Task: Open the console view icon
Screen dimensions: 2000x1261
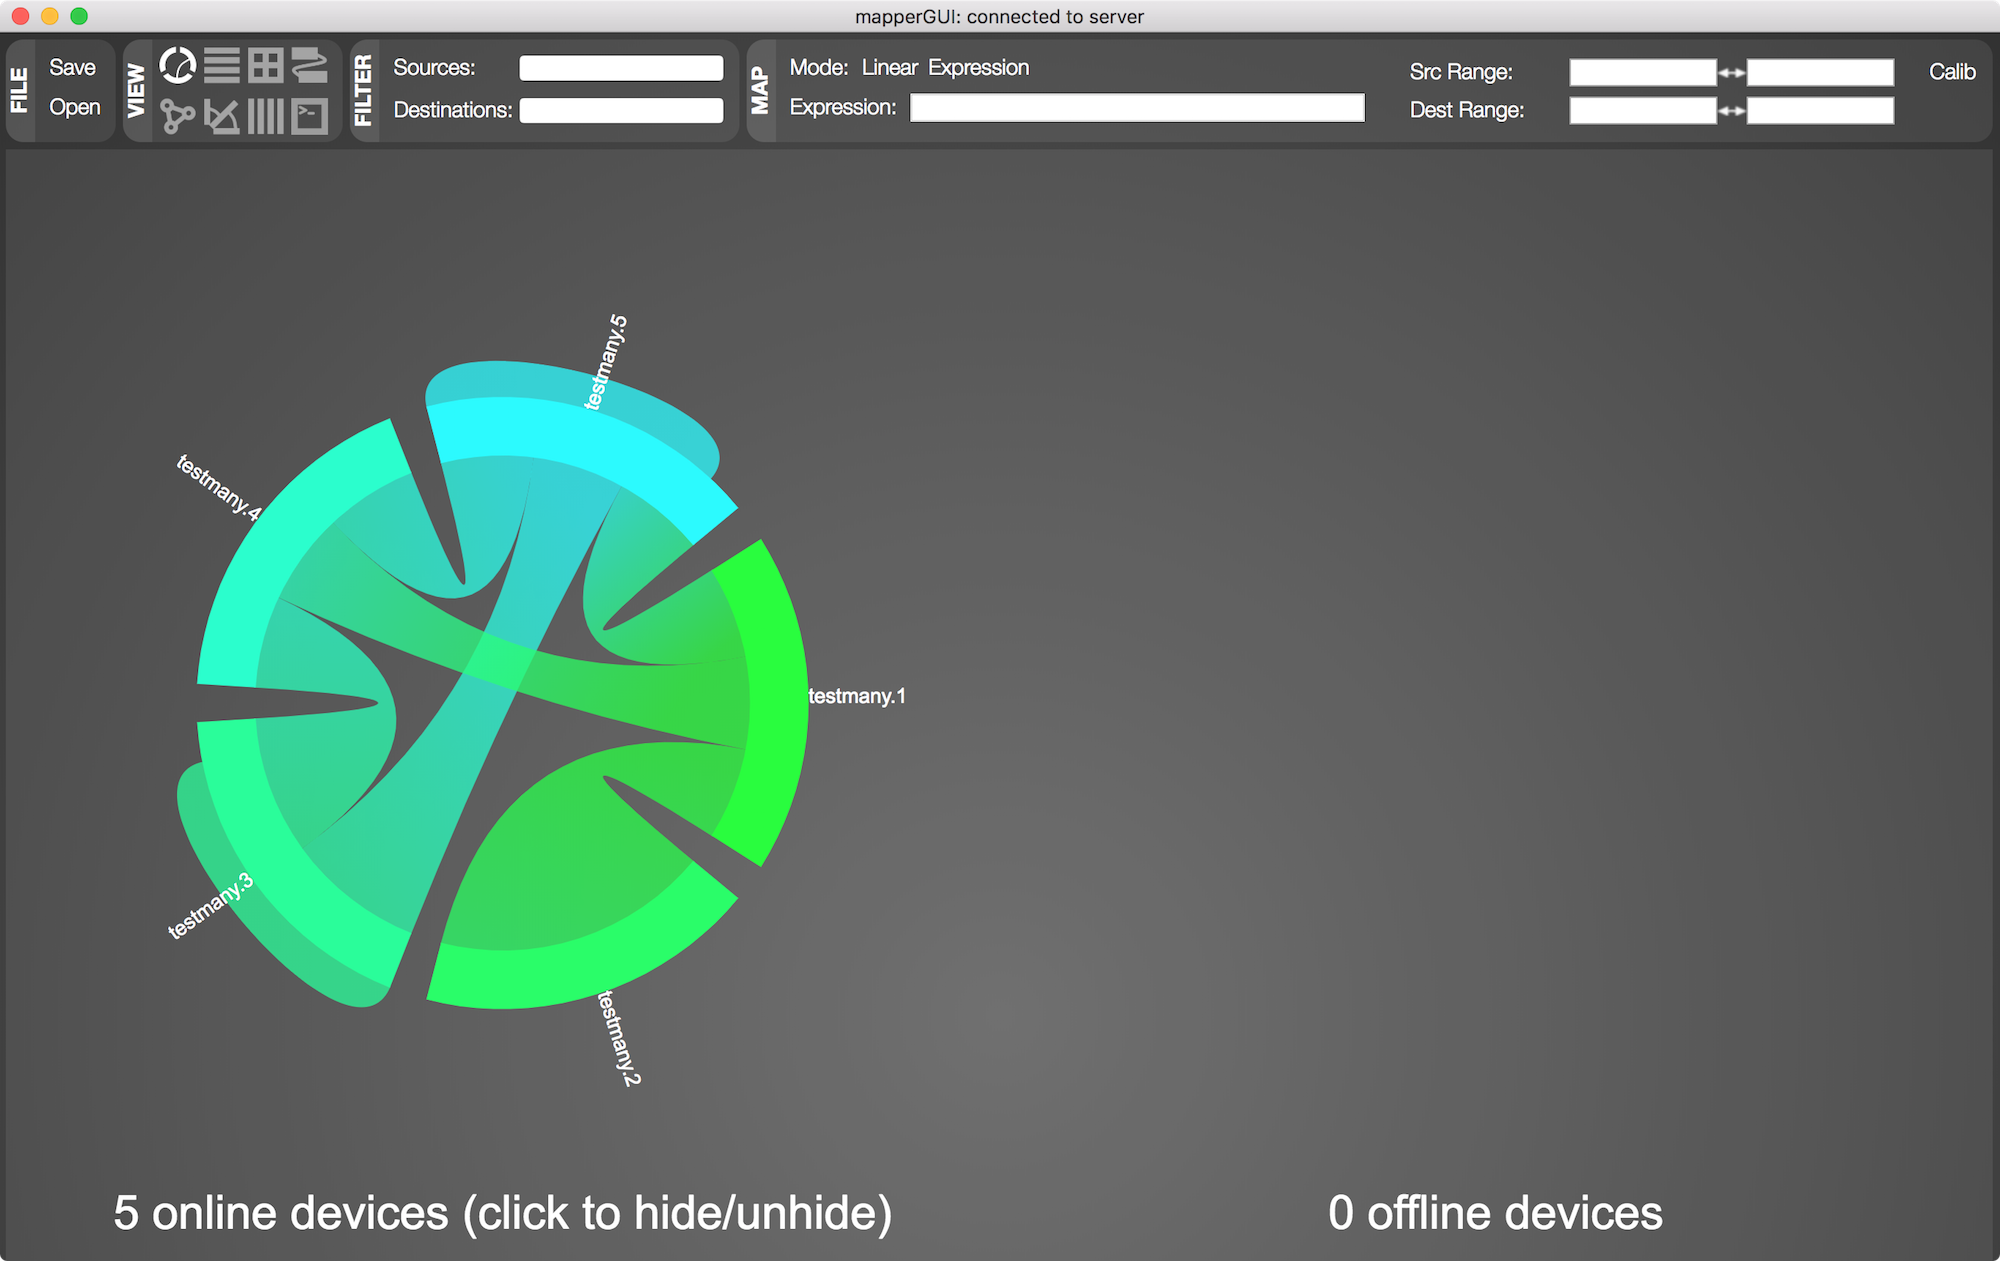Action: click(x=310, y=116)
